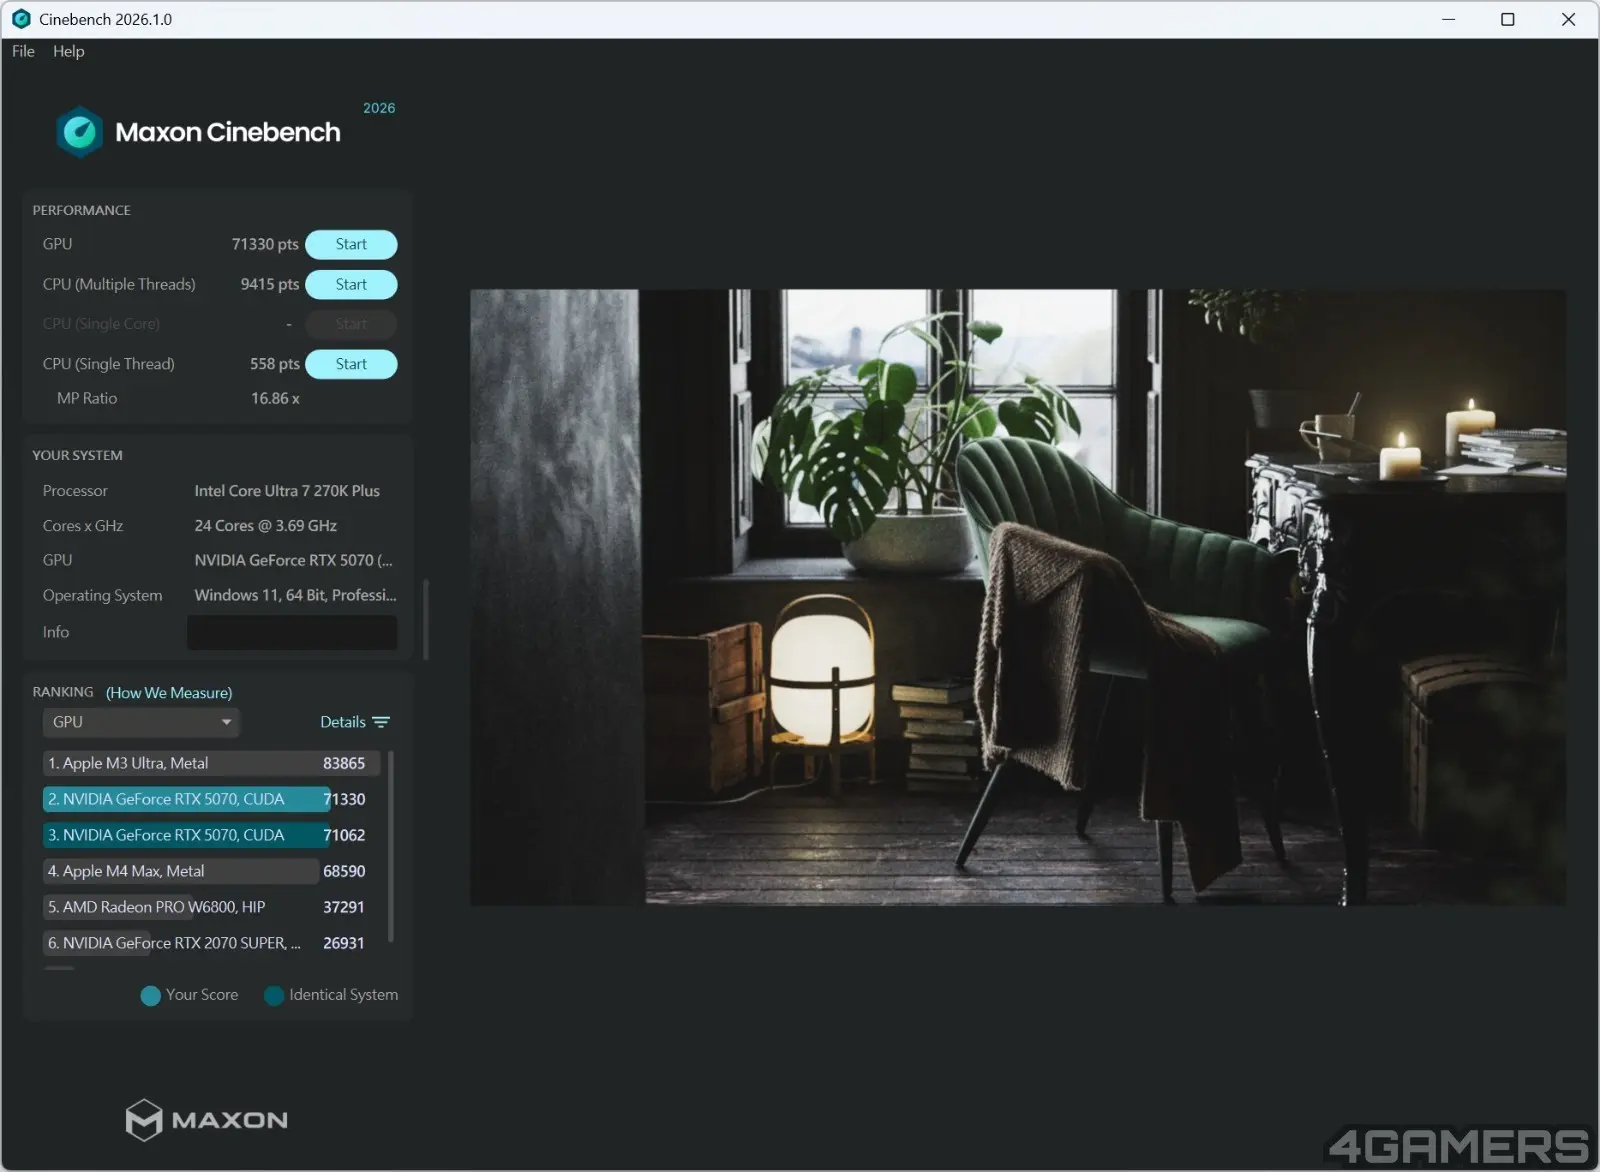Open the How We Measure link
Viewport: 1600px width, 1172px height.
point(169,693)
